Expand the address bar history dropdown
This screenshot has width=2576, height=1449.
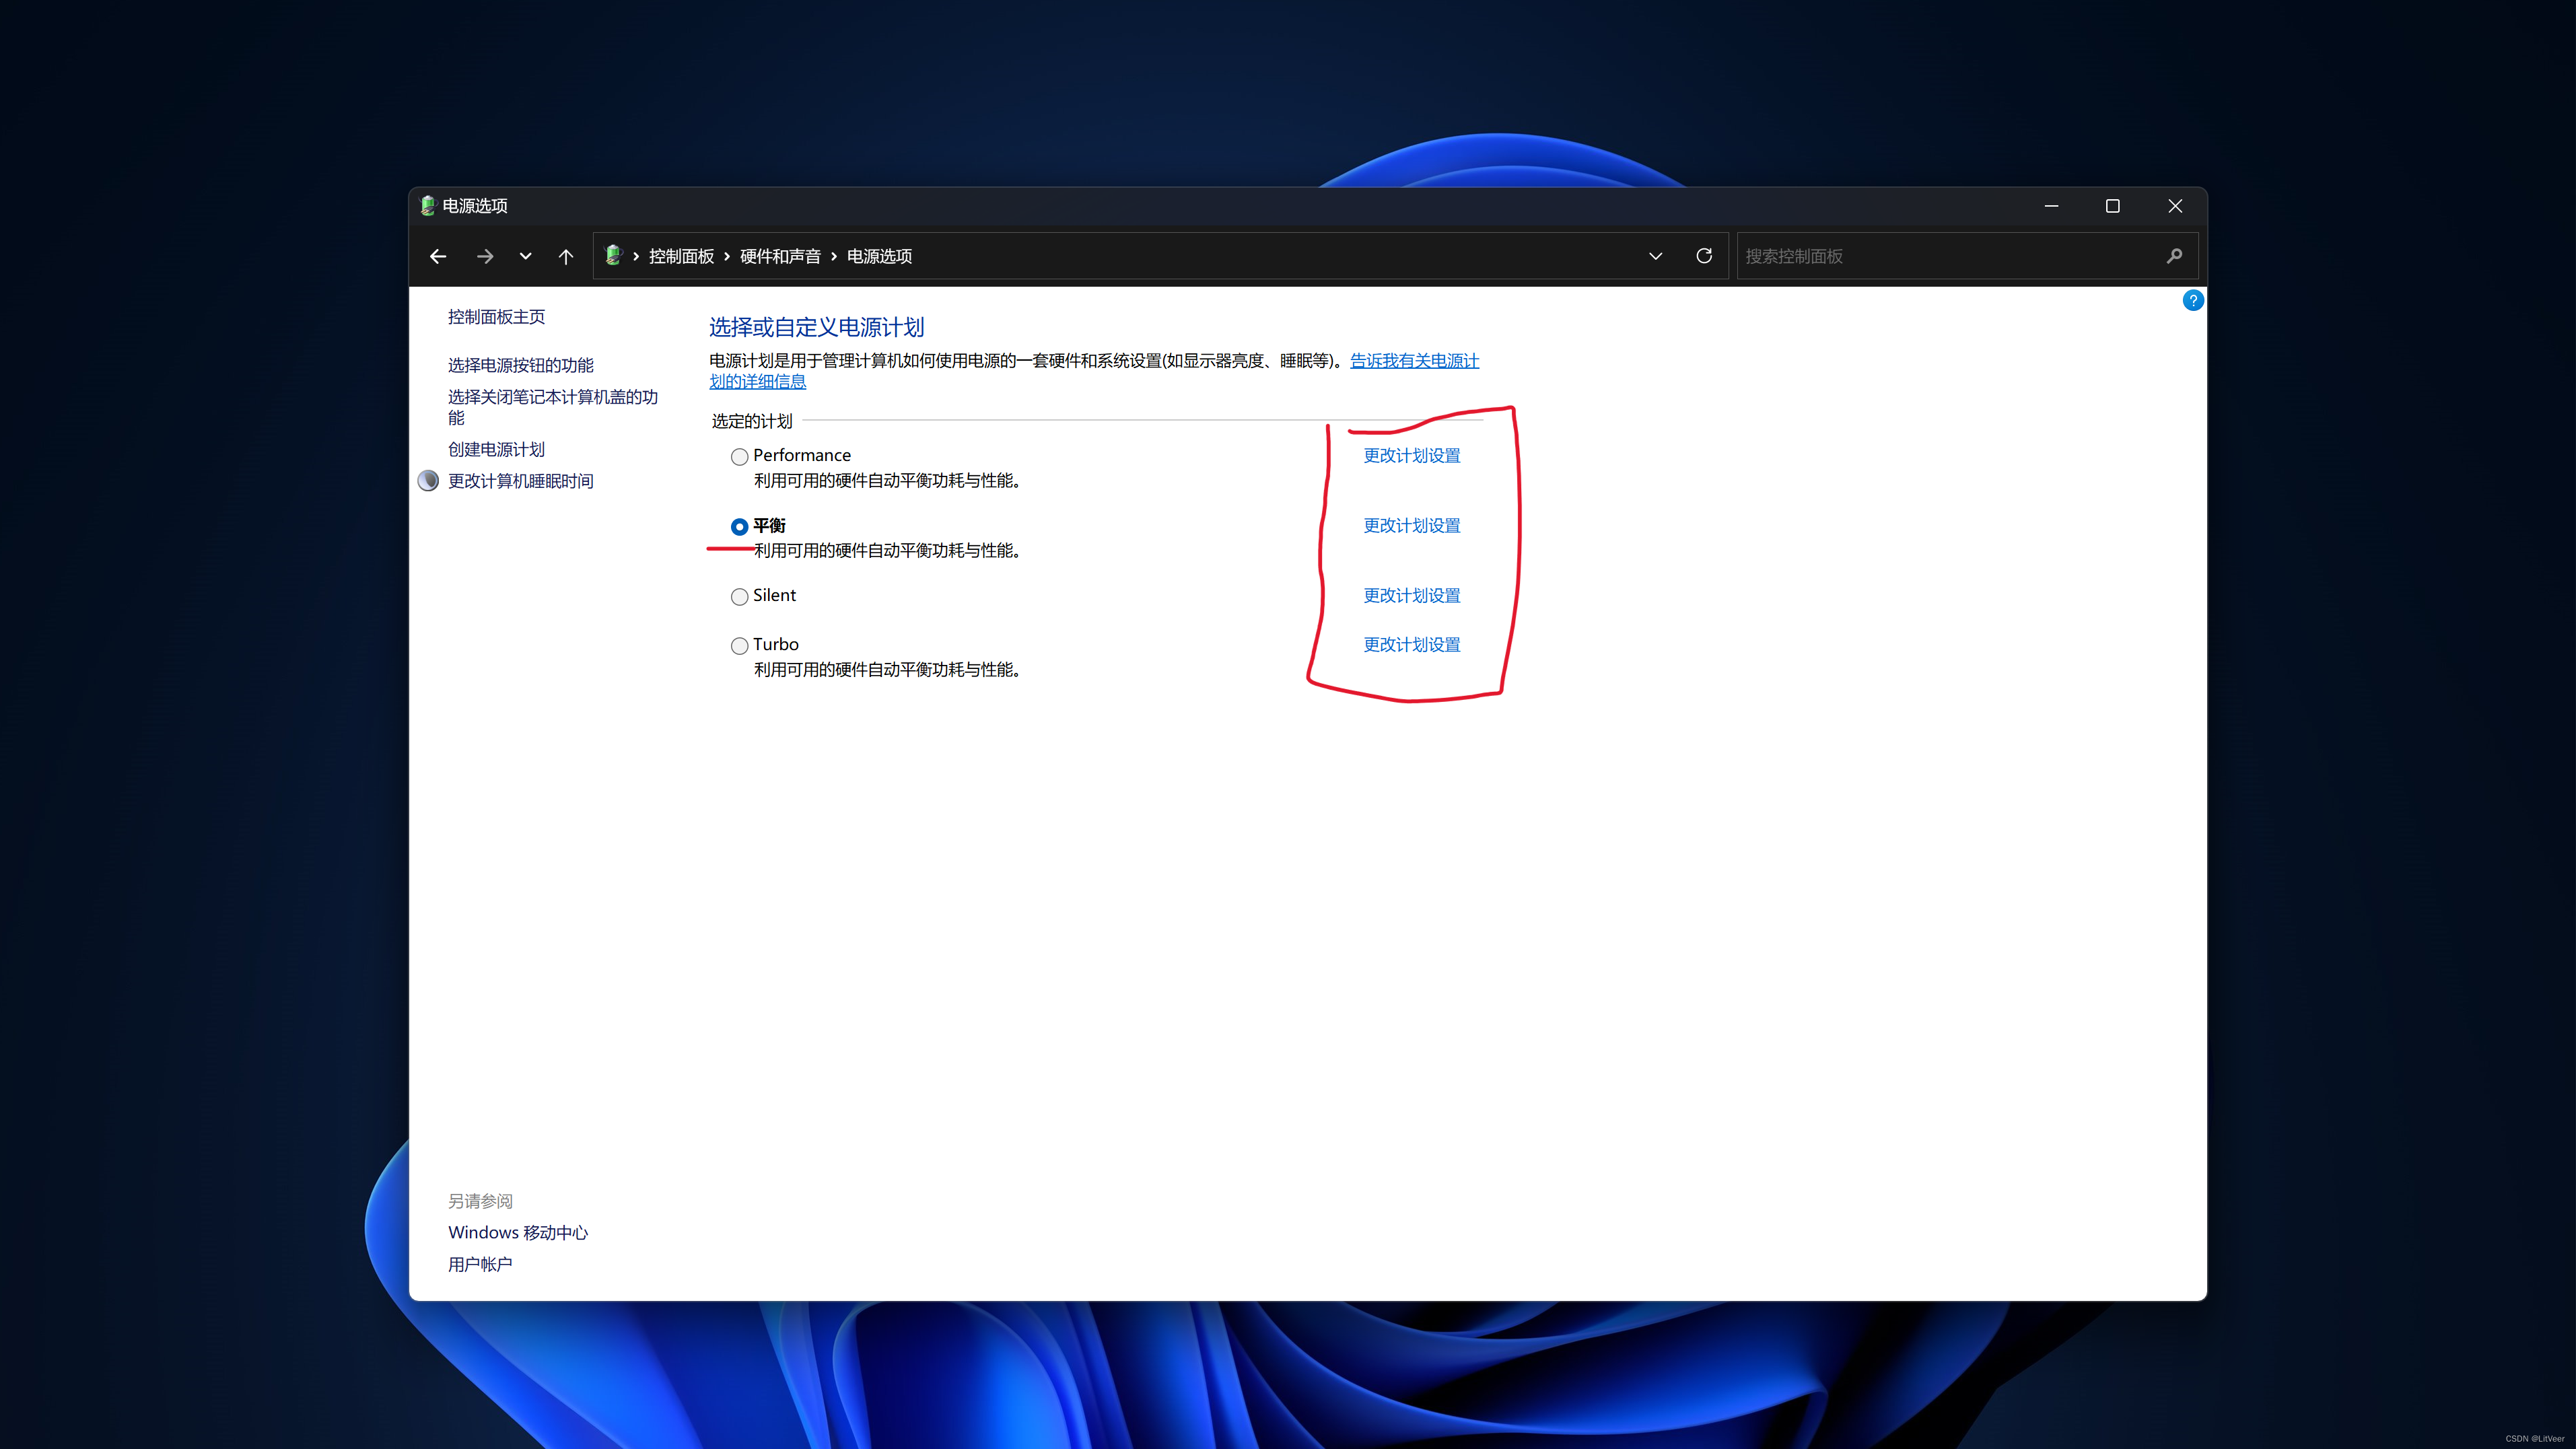(1656, 256)
